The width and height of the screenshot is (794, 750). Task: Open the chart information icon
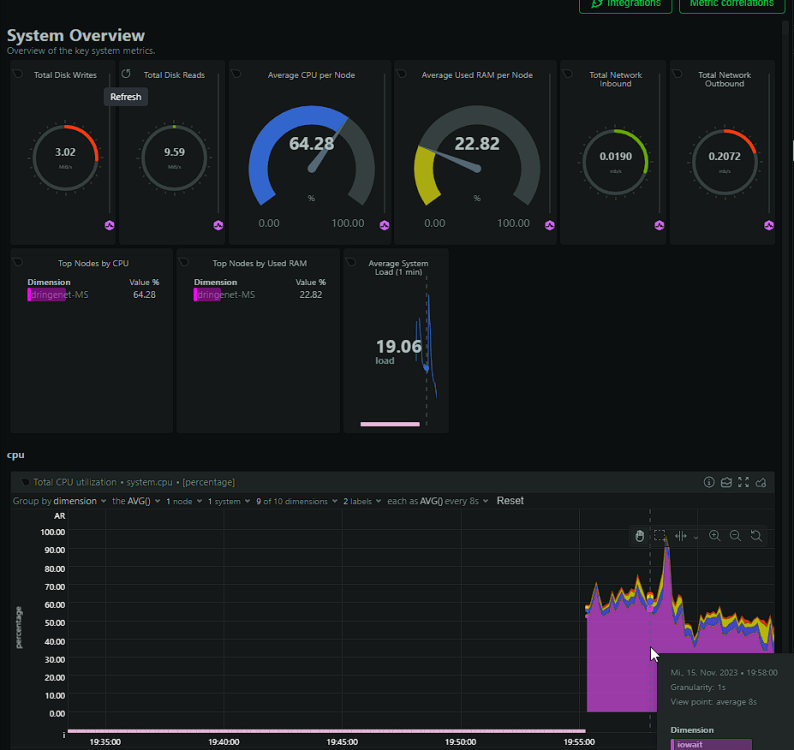(x=709, y=482)
